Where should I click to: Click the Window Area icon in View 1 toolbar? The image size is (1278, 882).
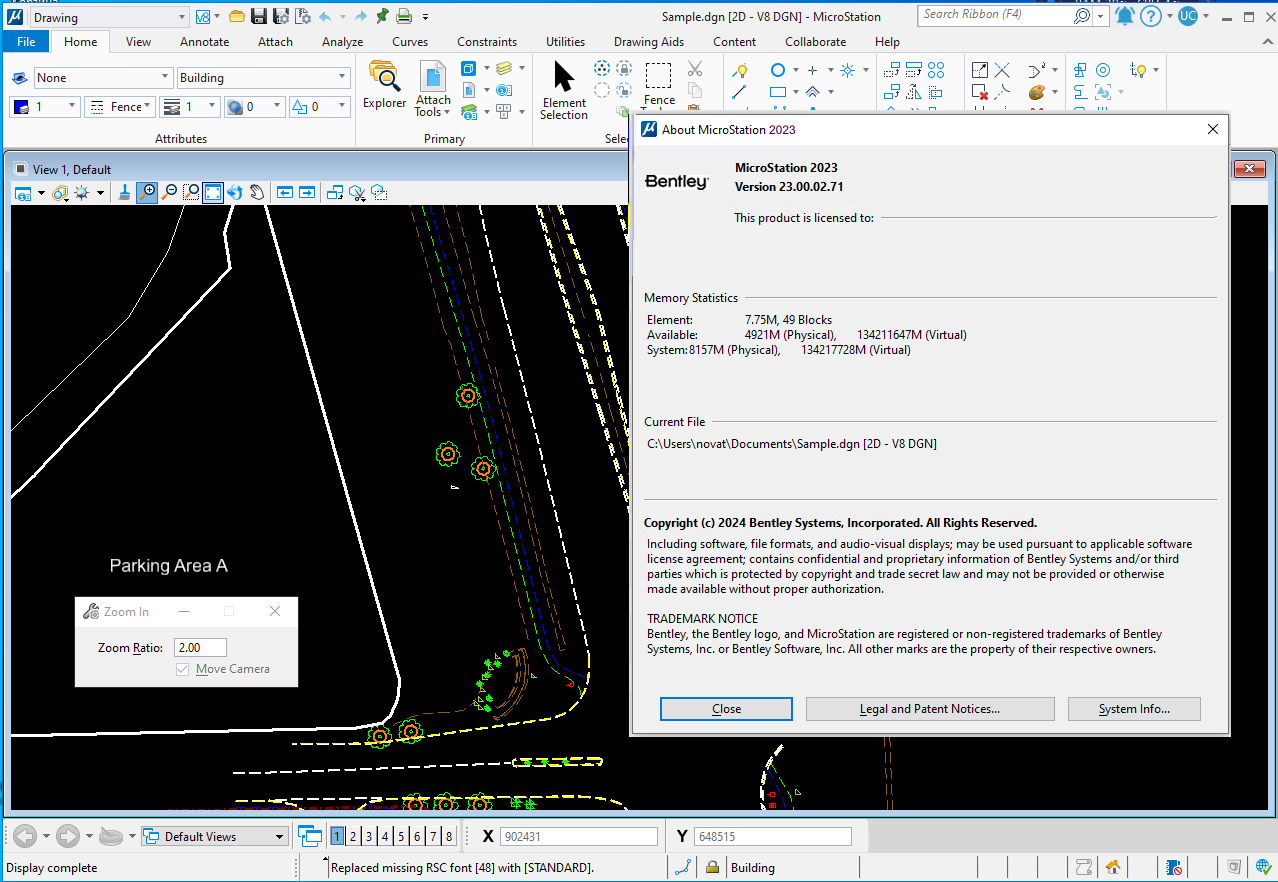point(191,193)
